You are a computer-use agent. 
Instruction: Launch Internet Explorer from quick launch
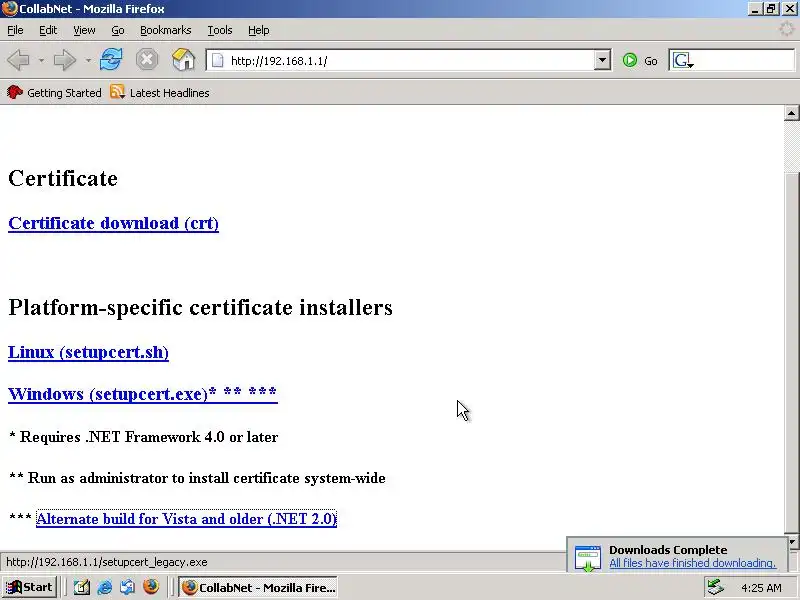pos(105,588)
